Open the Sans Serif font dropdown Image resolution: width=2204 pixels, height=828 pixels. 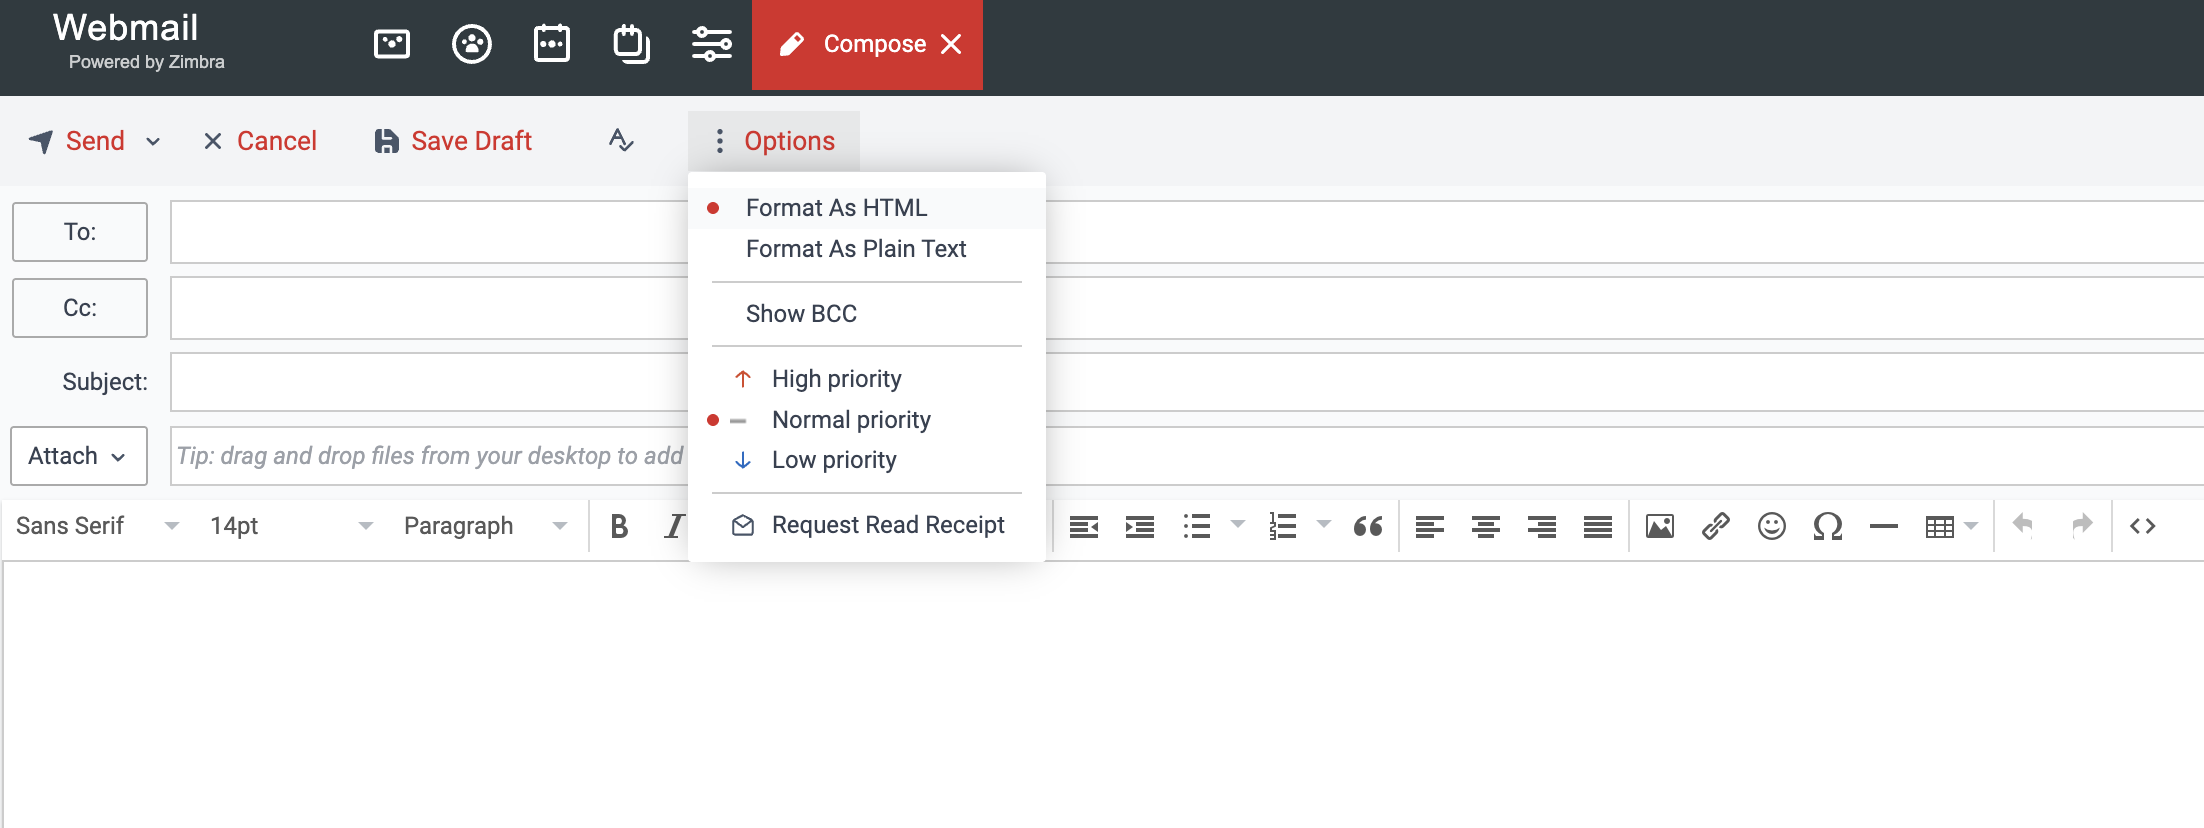(x=97, y=526)
